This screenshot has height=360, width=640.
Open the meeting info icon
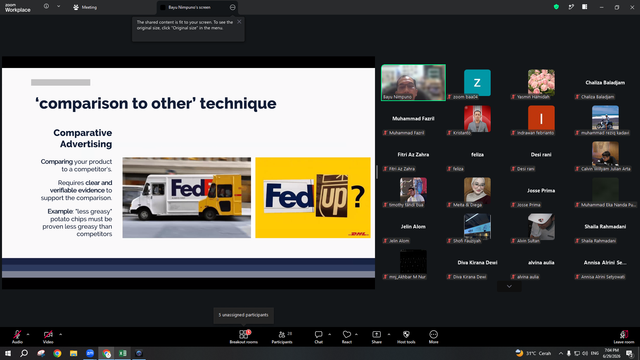46,7
